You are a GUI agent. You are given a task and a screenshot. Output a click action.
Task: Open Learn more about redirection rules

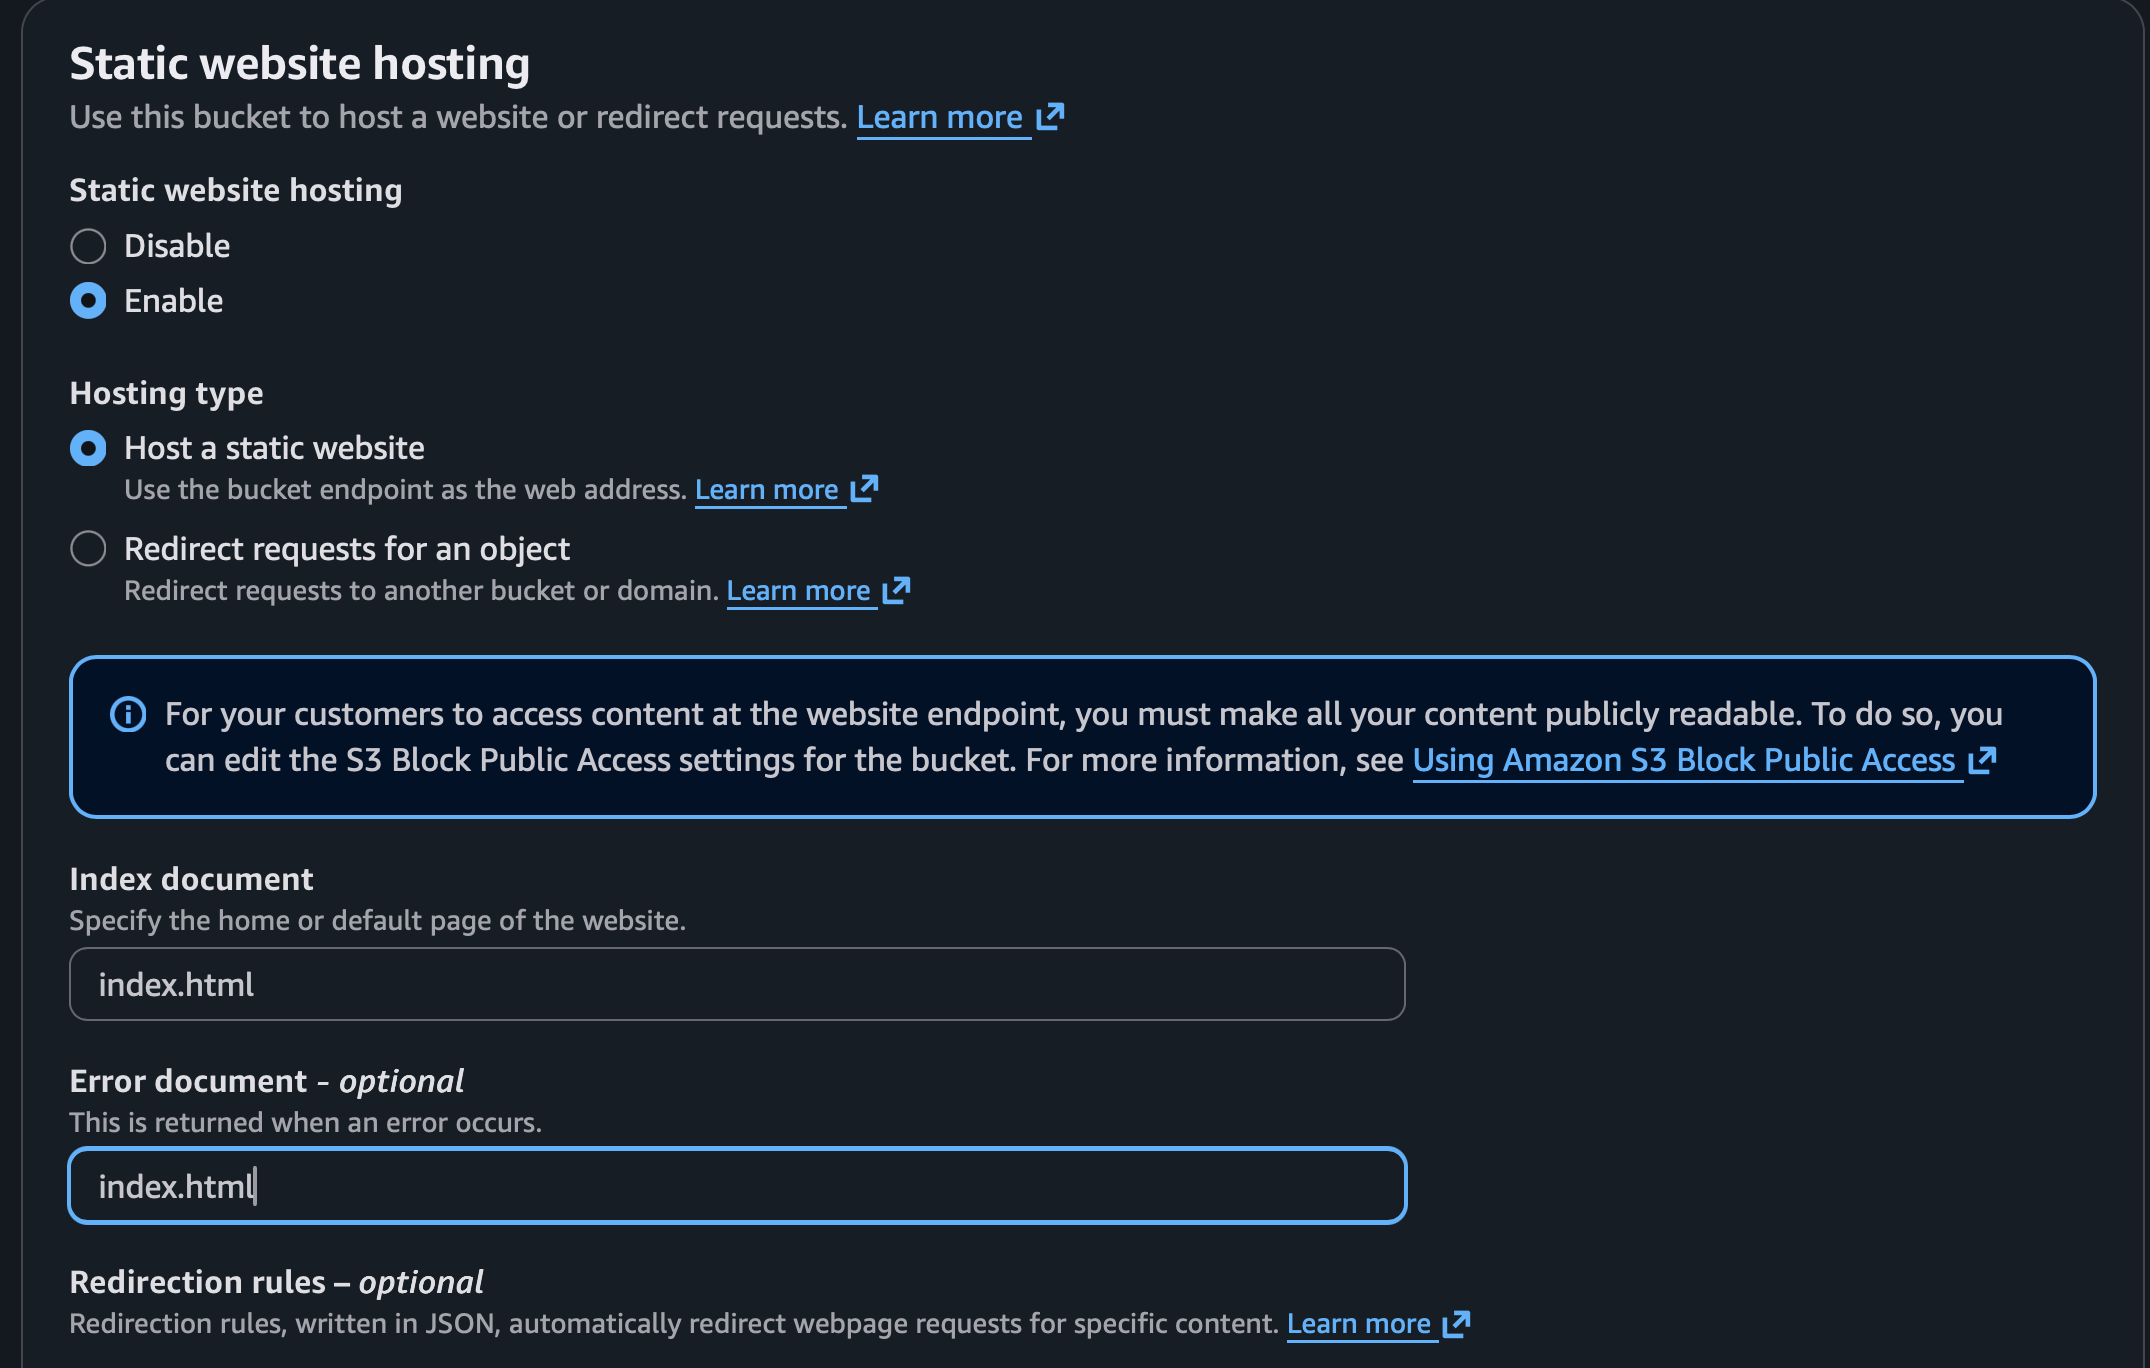pyautogui.click(x=1358, y=1324)
